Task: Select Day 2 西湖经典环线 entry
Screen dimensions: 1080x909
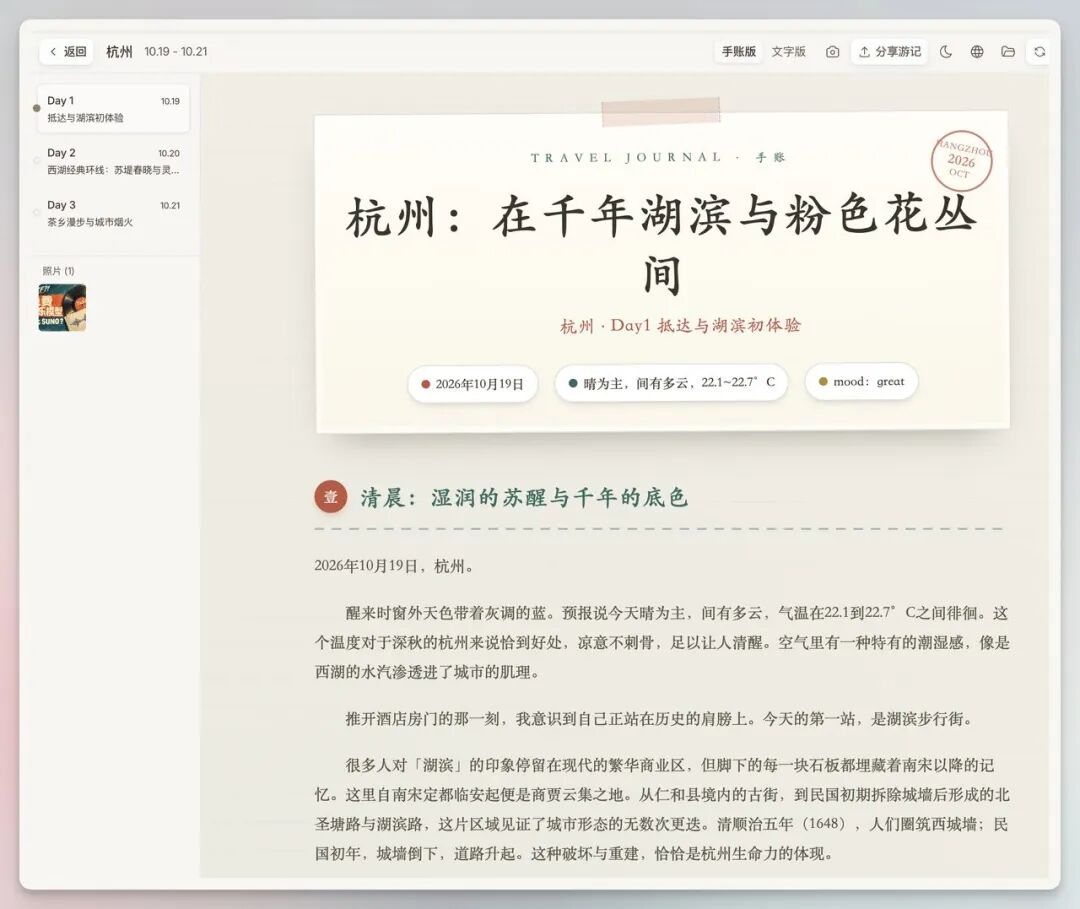Action: [112, 161]
